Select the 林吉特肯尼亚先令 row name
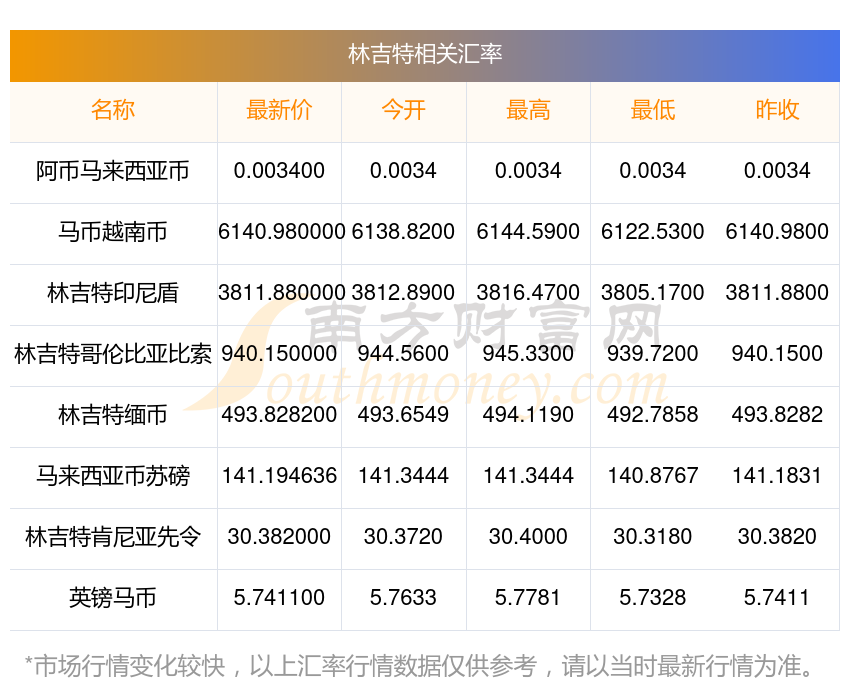This screenshot has height=698, width=850. pos(113,537)
